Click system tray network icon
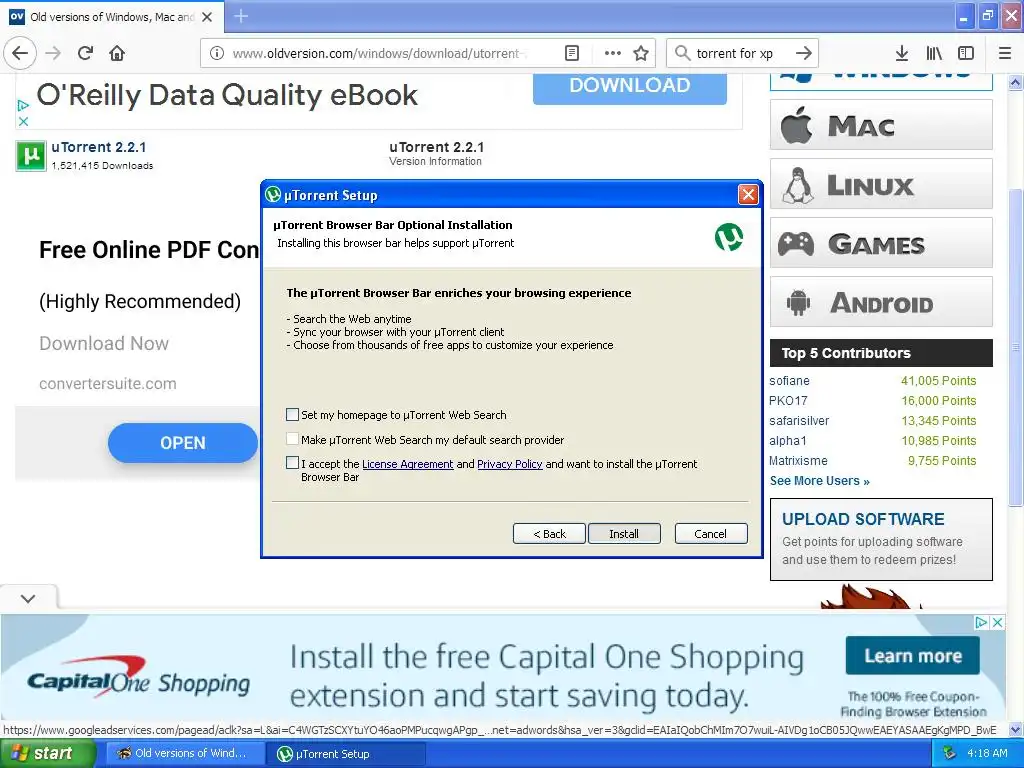The image size is (1024, 768). (950, 753)
